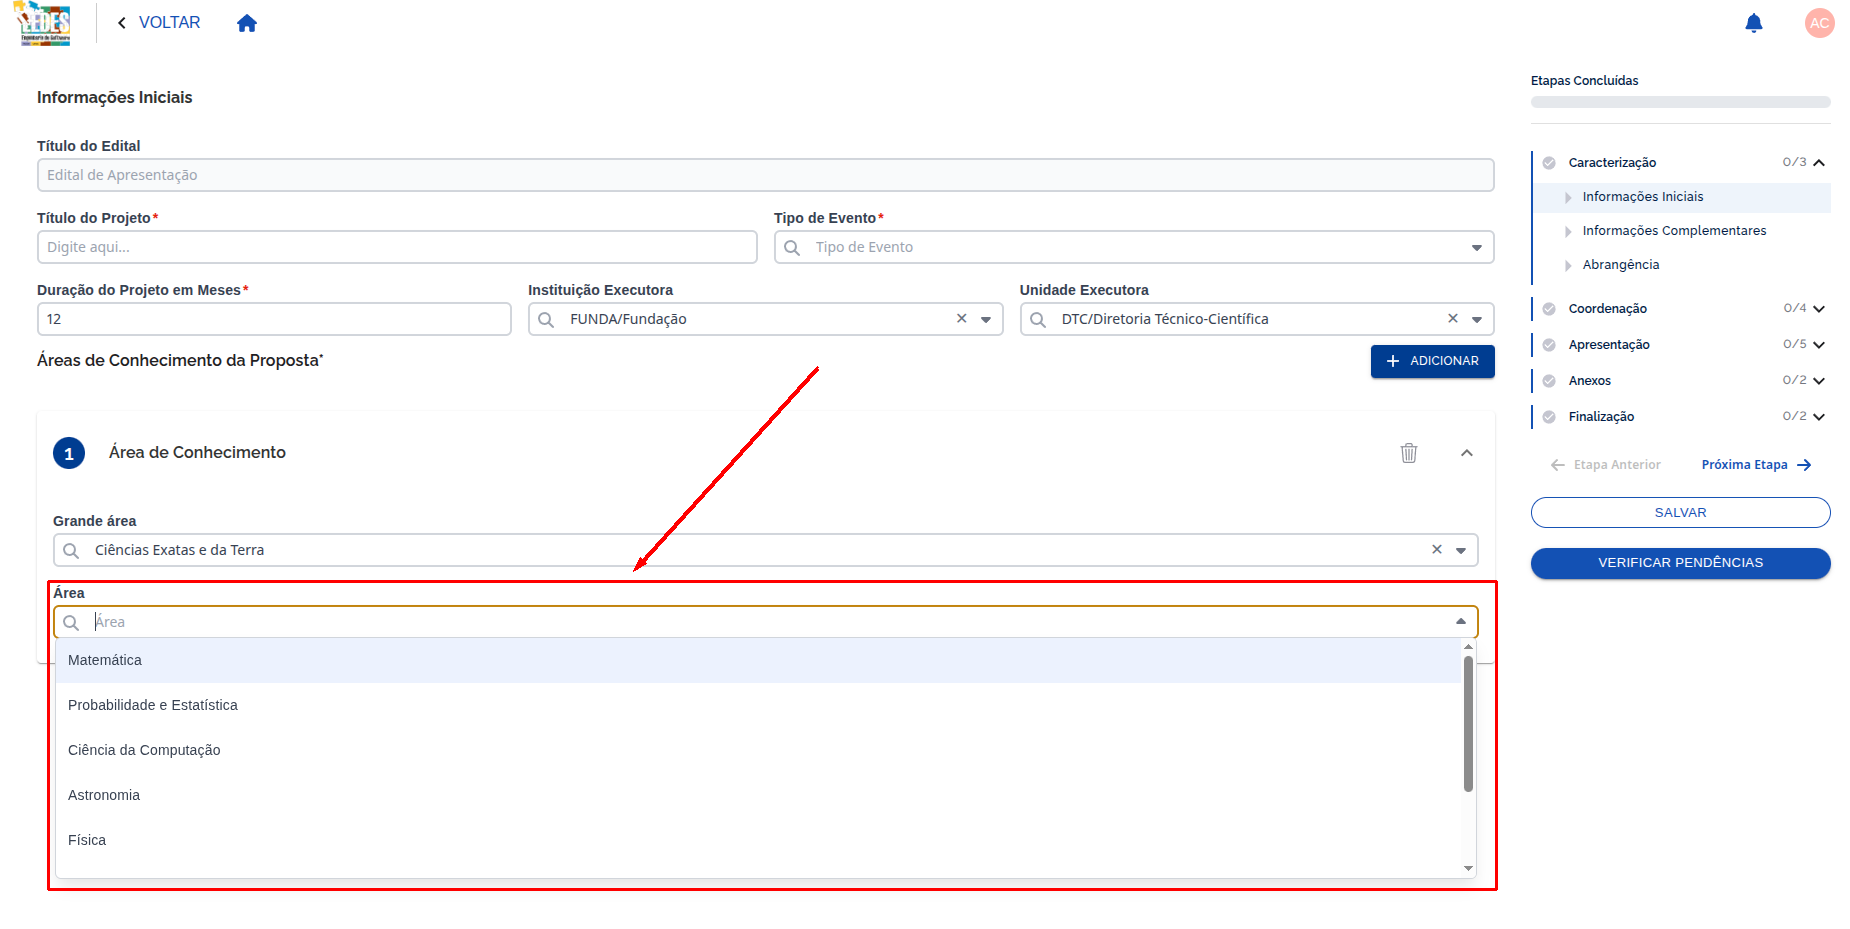Open the Grande área dropdown arrow
Viewport: 1850px width, 929px height.
coord(1461,551)
